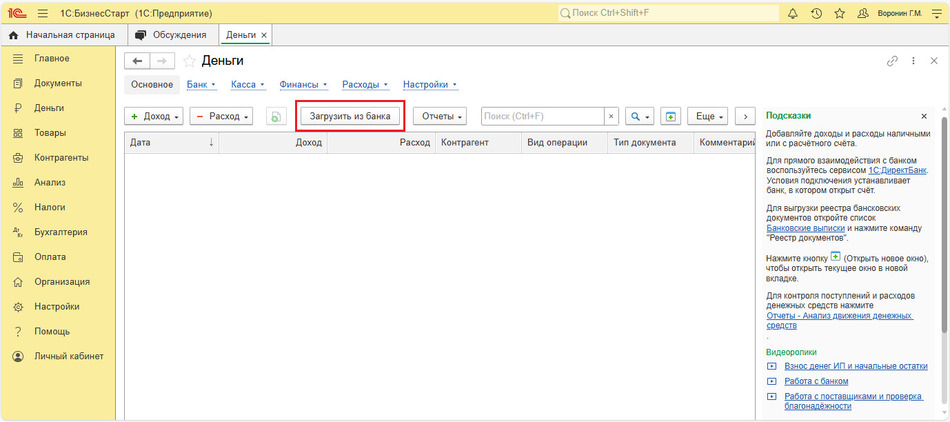This screenshot has width=950, height=422.
Task: Expand the Расход dropdown button
Action: (x=221, y=117)
